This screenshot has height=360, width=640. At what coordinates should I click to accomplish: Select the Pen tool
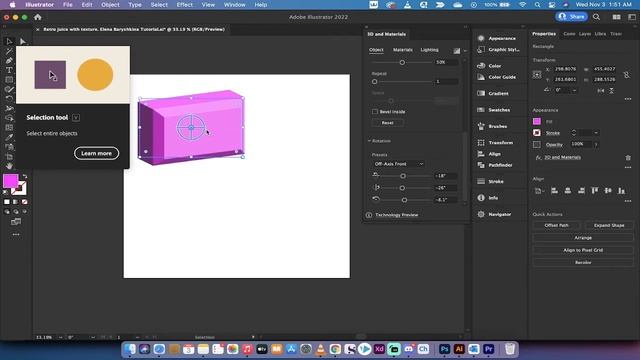pyautogui.click(x=9, y=60)
